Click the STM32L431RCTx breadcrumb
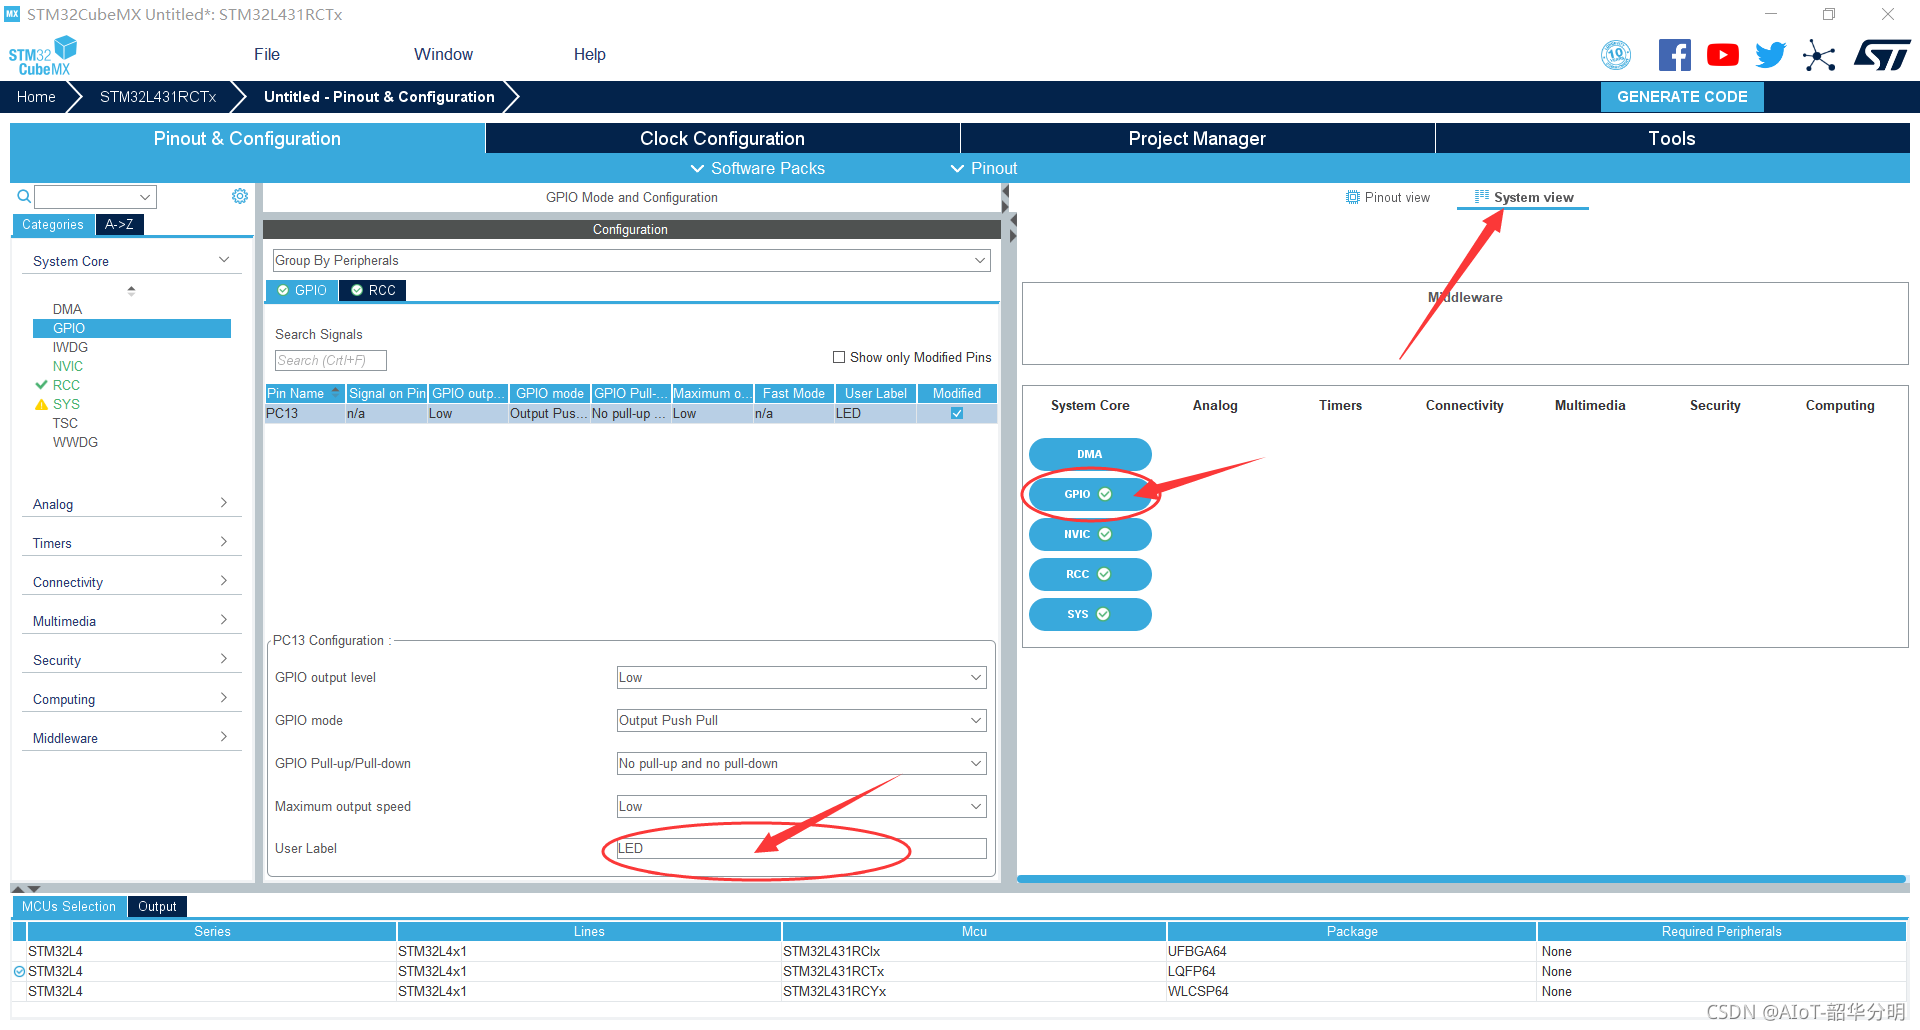This screenshot has width=1920, height=1030. click(x=158, y=97)
